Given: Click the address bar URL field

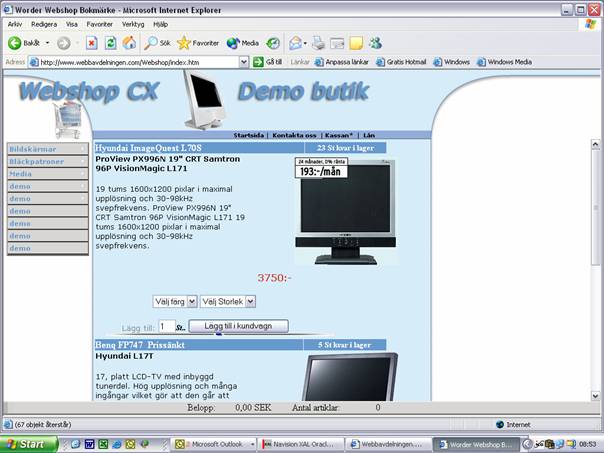Looking at the screenshot, I should pos(134,62).
